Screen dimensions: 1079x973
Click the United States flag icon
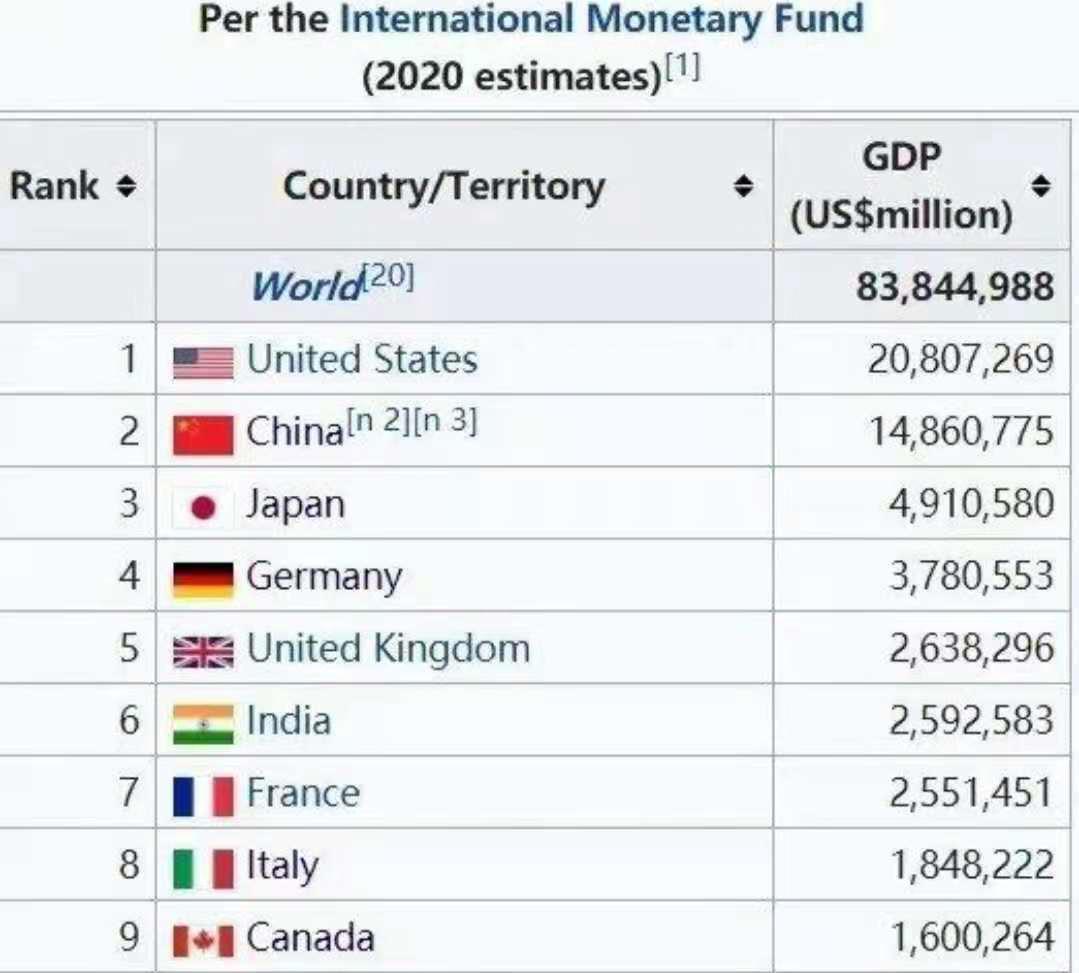[203, 361]
